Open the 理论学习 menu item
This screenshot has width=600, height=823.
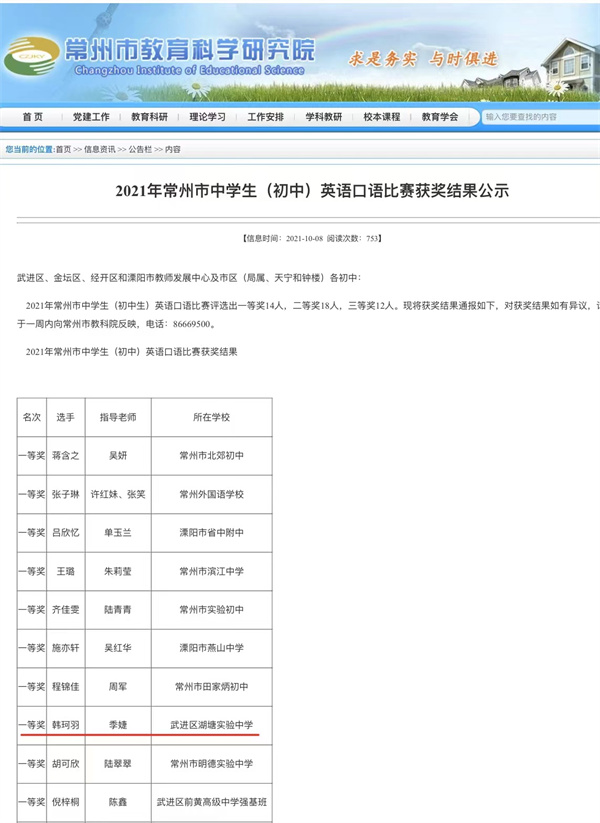tap(207, 117)
